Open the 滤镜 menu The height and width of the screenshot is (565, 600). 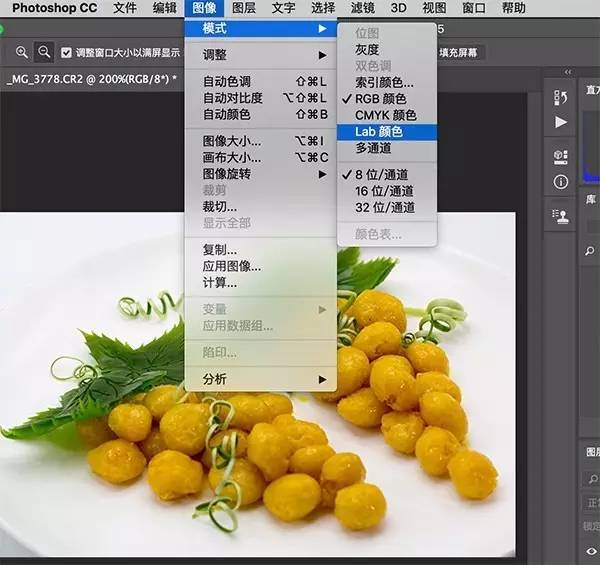[363, 8]
